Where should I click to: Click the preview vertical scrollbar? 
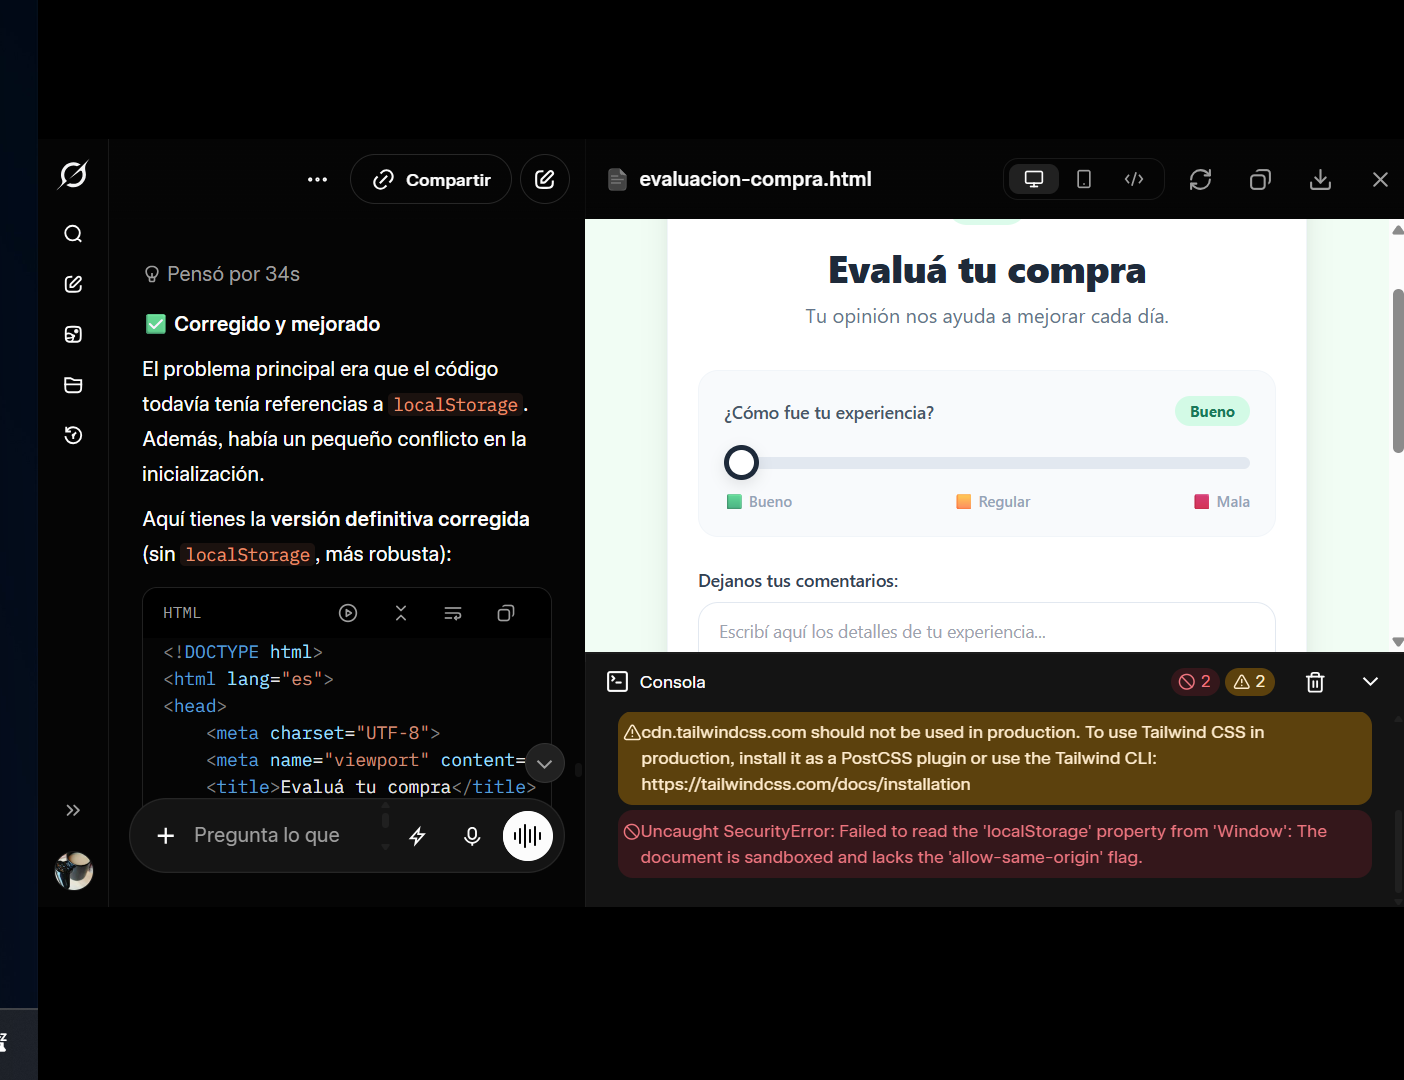tap(1398, 370)
